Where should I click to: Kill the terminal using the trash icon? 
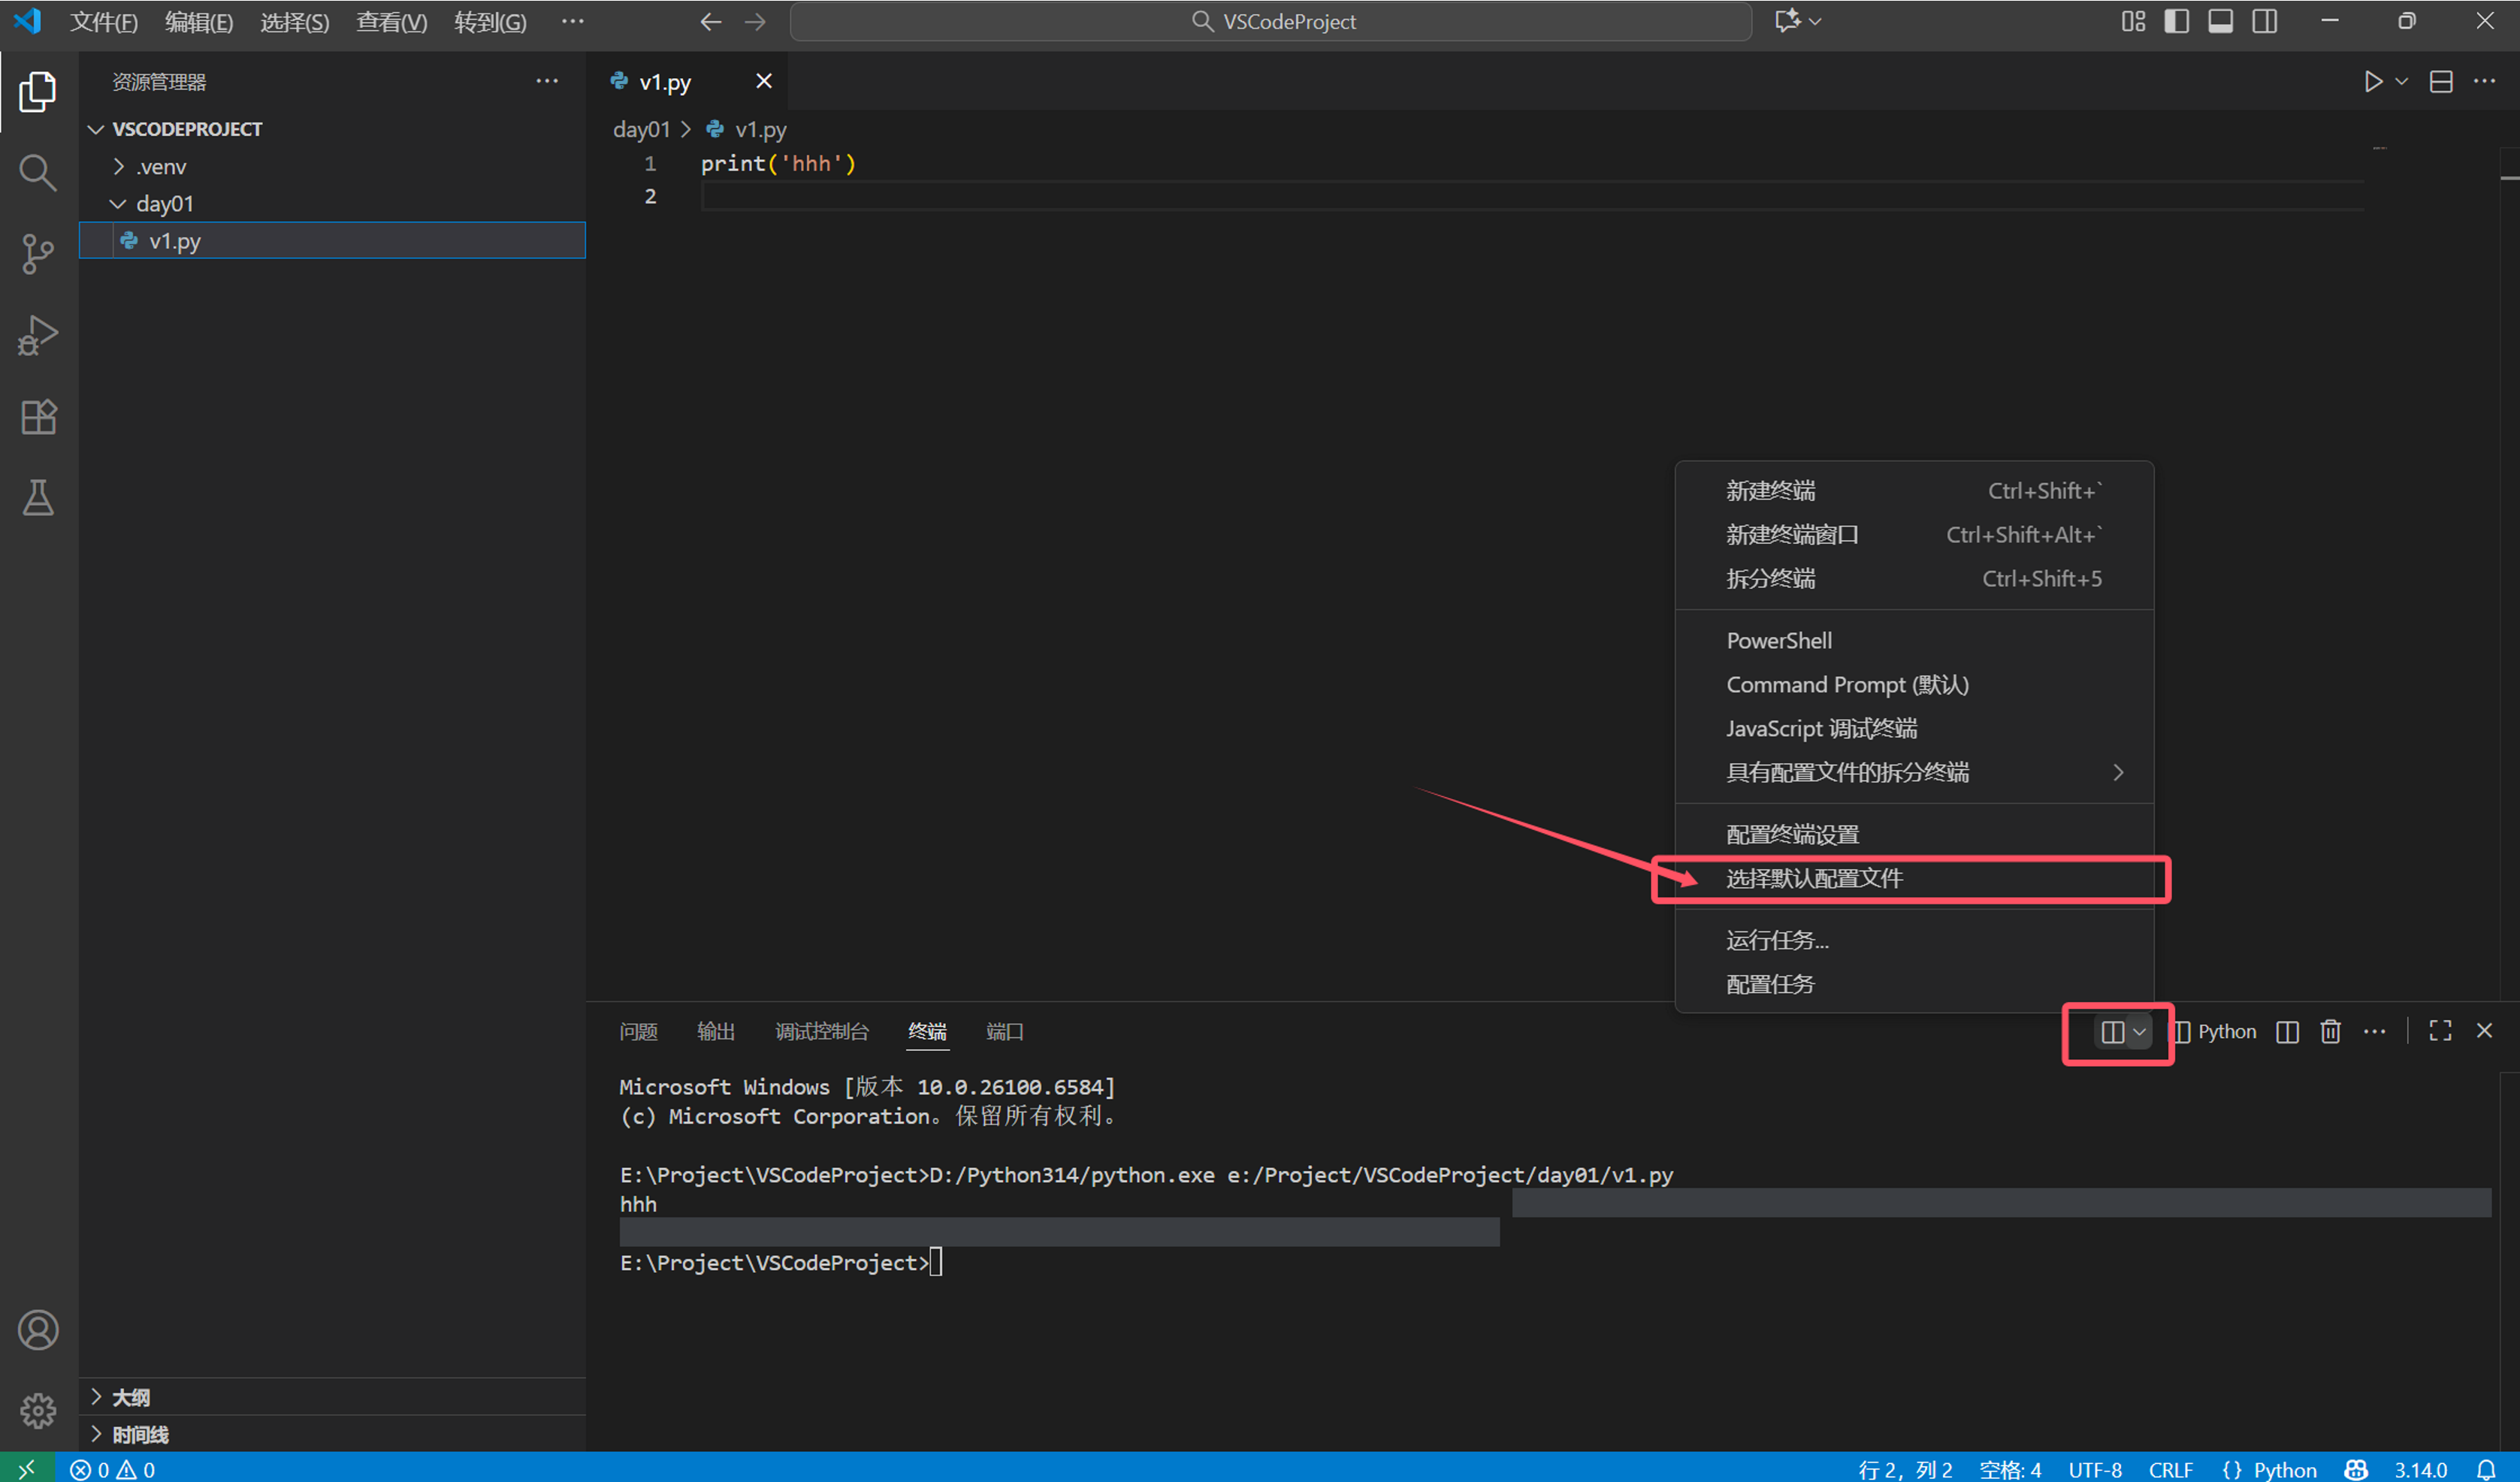coord(2330,1031)
